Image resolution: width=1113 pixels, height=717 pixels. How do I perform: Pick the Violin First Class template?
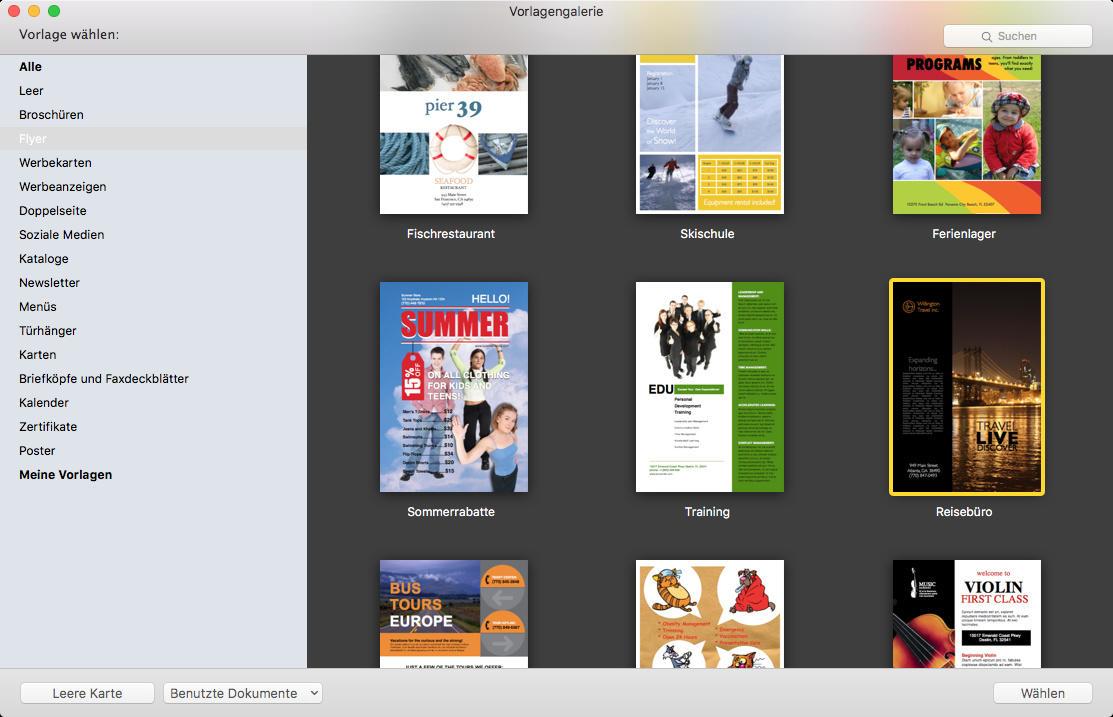967,614
